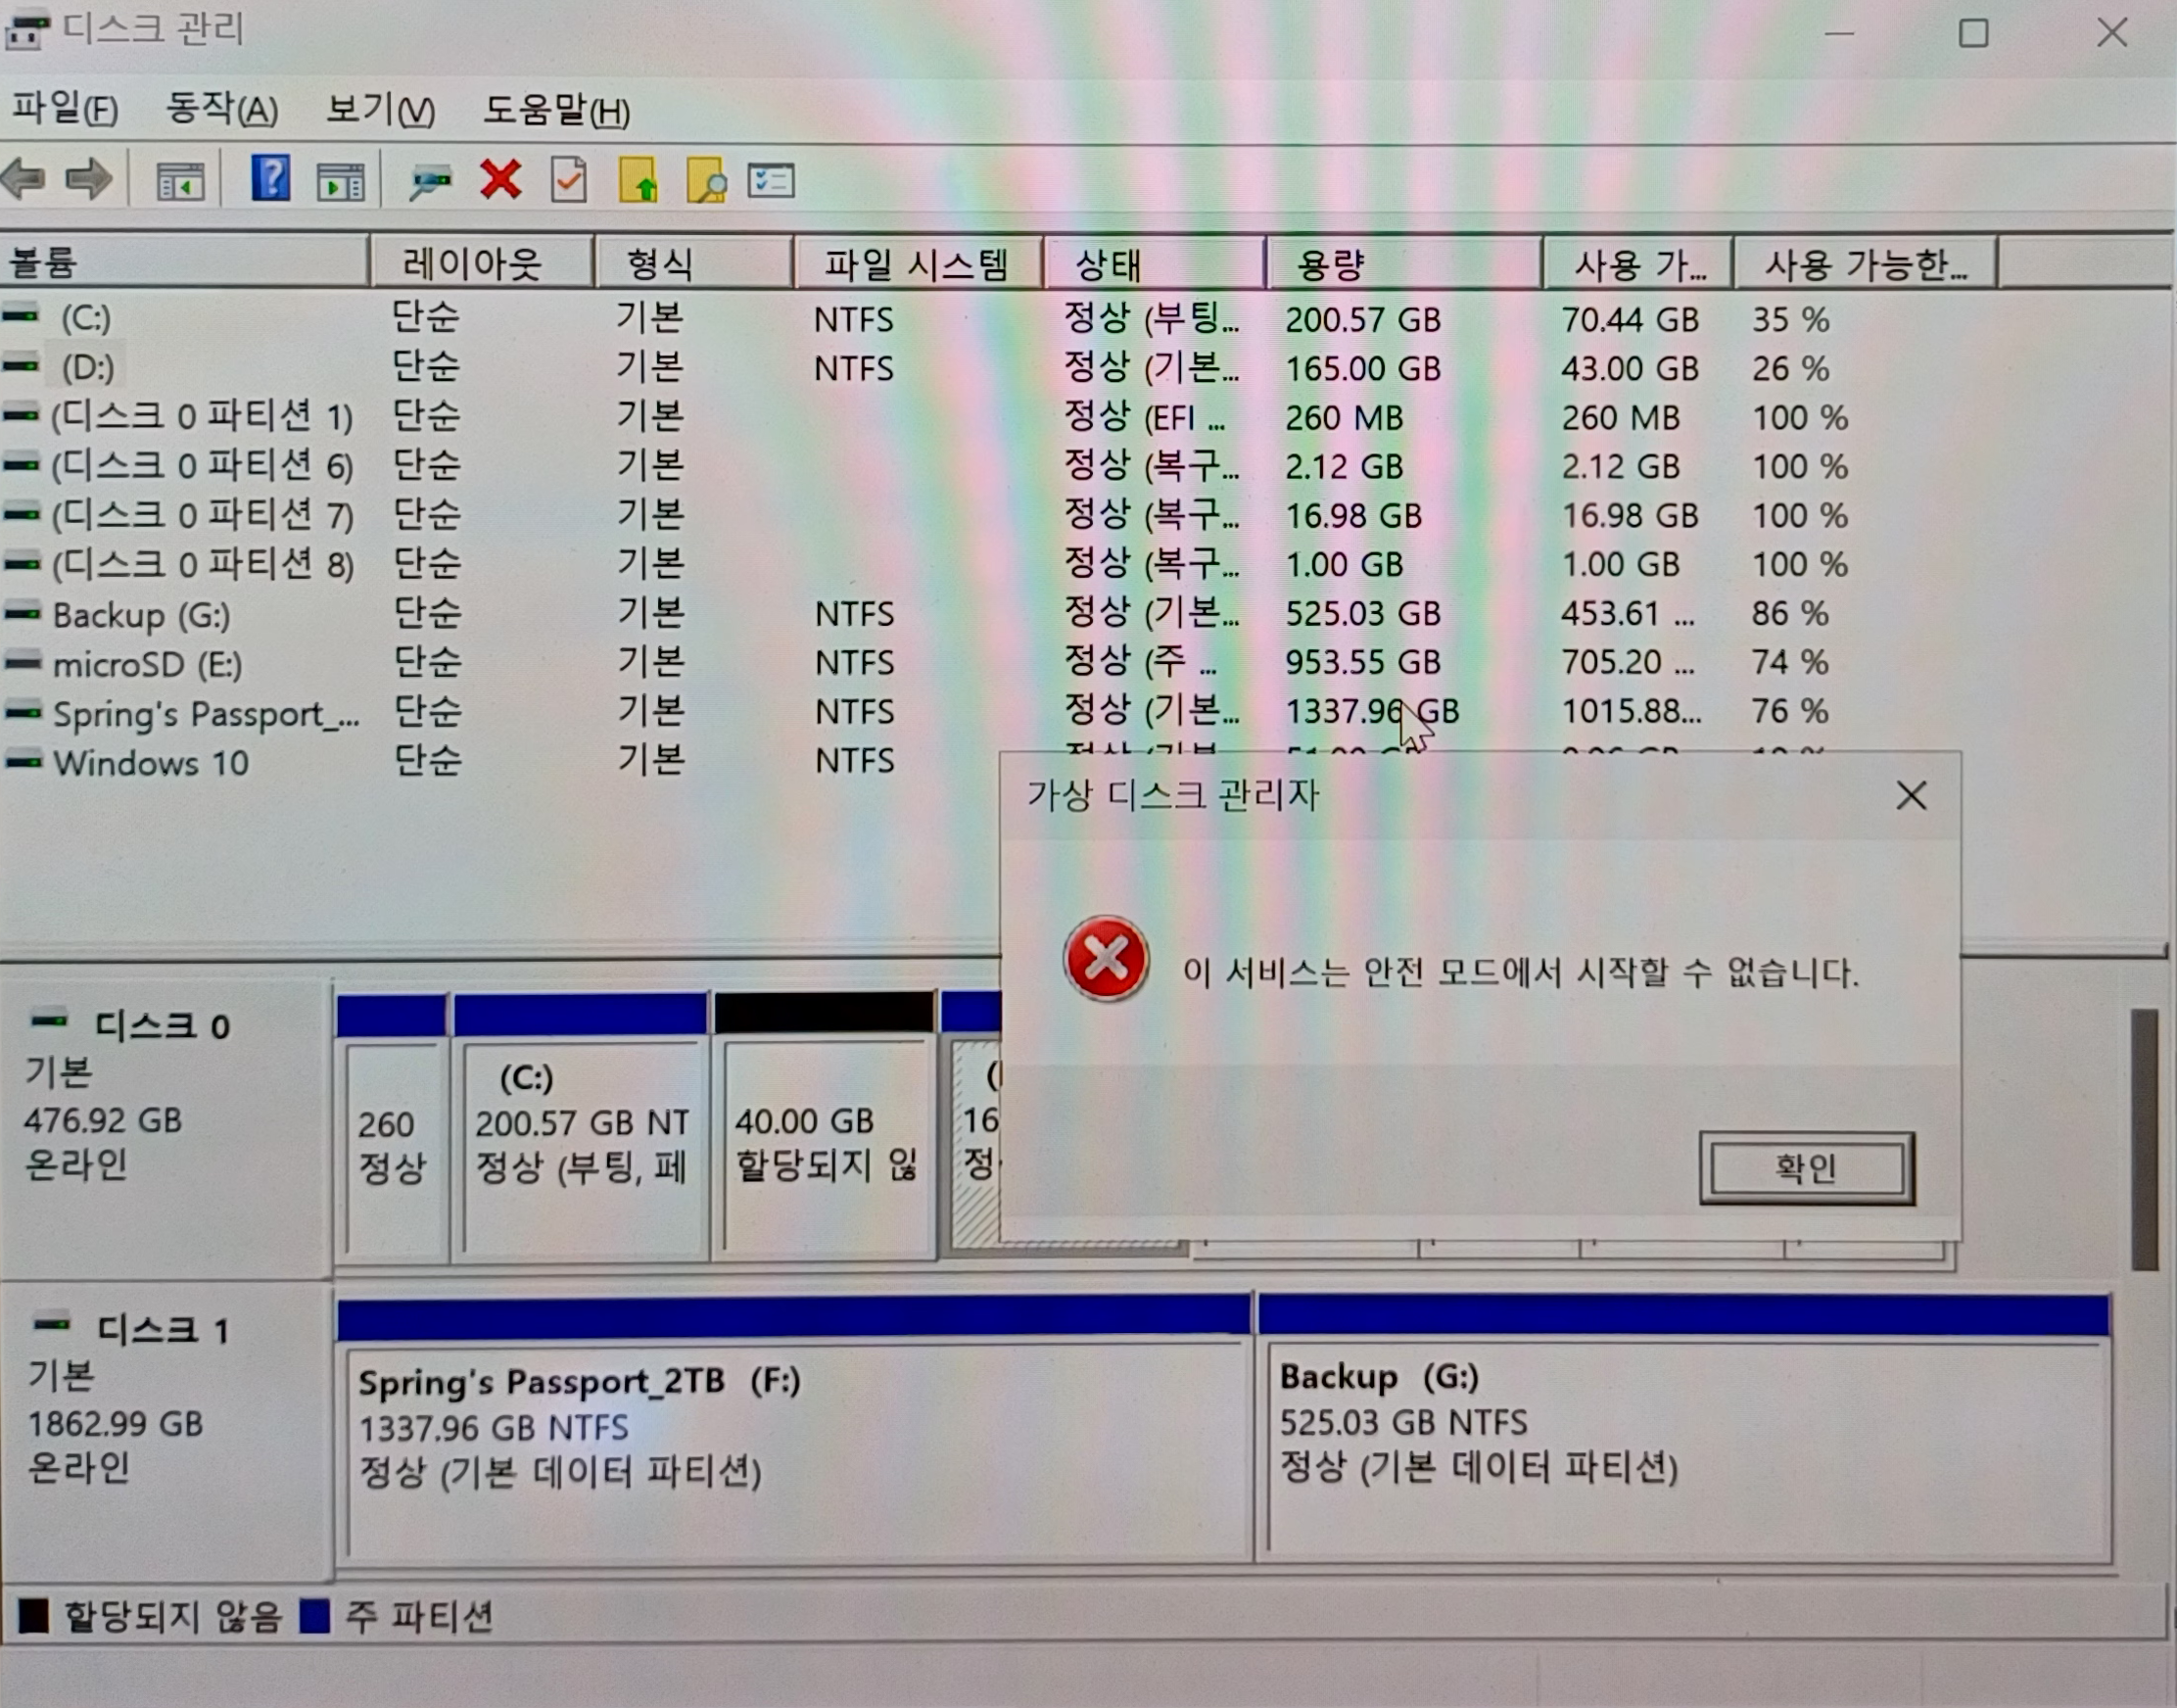
Task: Click the forward arrow toolbar icon
Action: (89, 180)
